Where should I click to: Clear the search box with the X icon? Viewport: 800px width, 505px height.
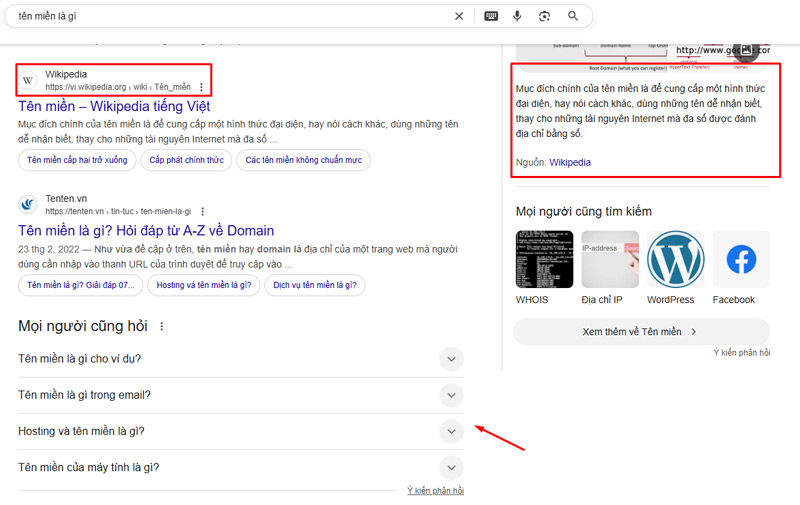pyautogui.click(x=459, y=16)
